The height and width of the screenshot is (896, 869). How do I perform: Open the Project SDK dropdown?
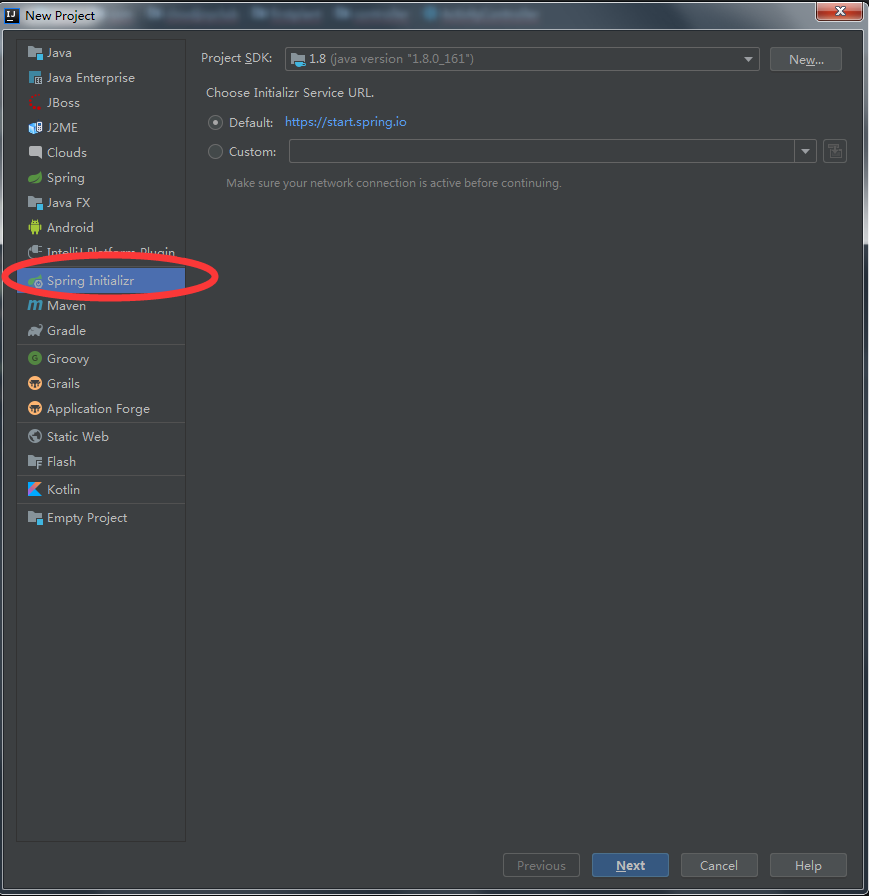522,59
